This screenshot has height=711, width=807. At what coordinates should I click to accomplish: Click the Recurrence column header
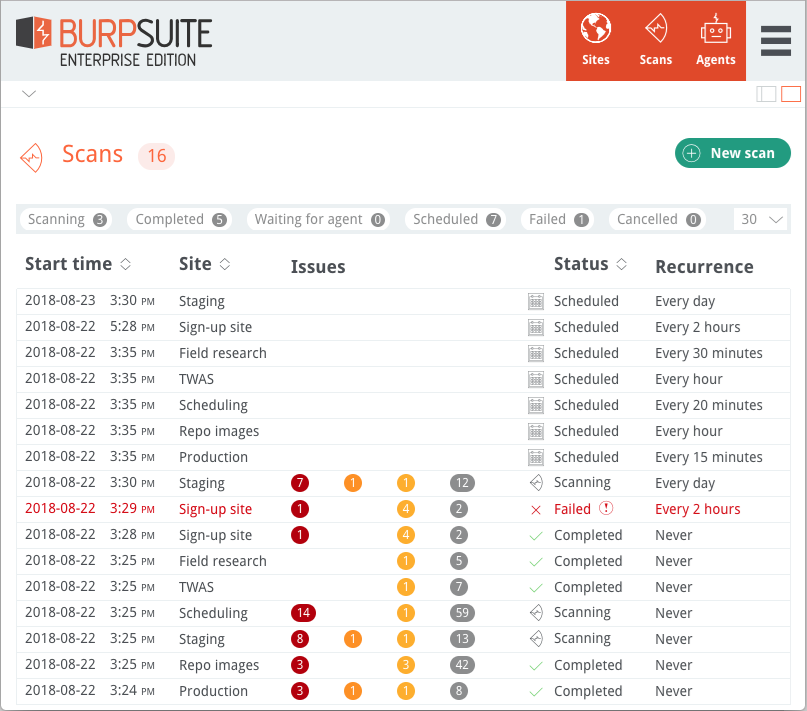point(704,267)
